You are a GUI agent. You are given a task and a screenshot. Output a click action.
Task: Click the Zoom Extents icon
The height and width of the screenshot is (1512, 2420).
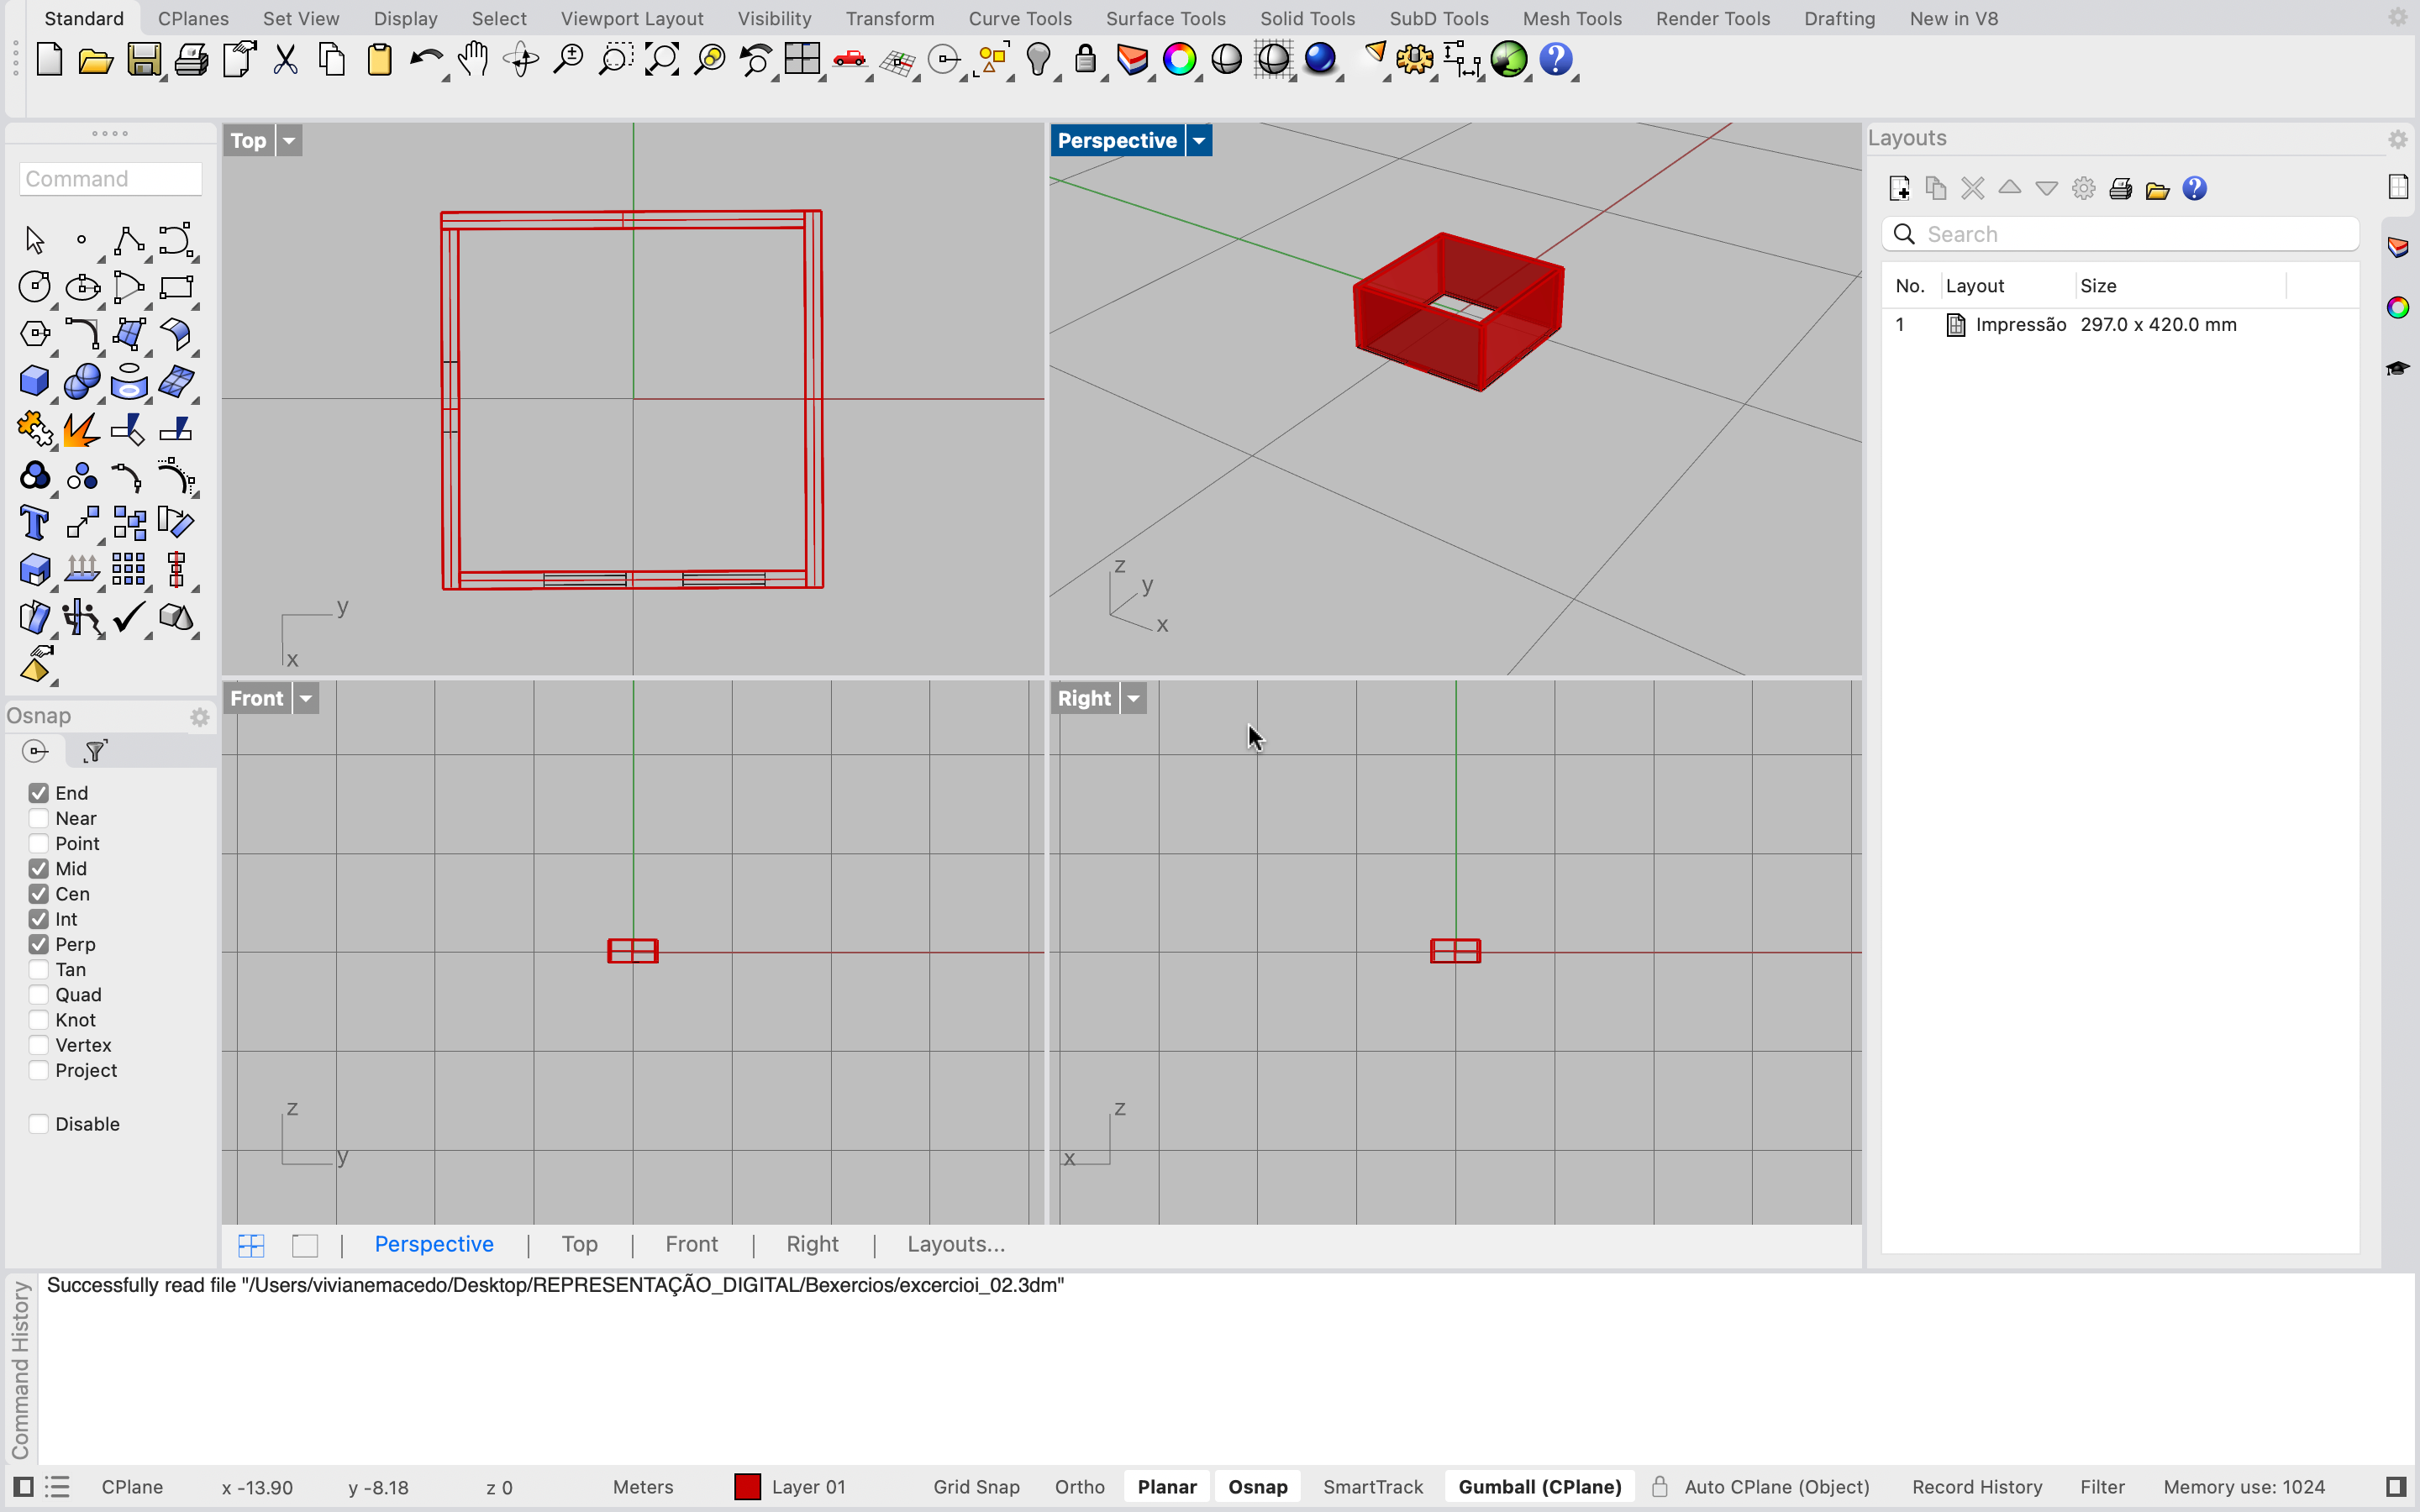tap(662, 60)
